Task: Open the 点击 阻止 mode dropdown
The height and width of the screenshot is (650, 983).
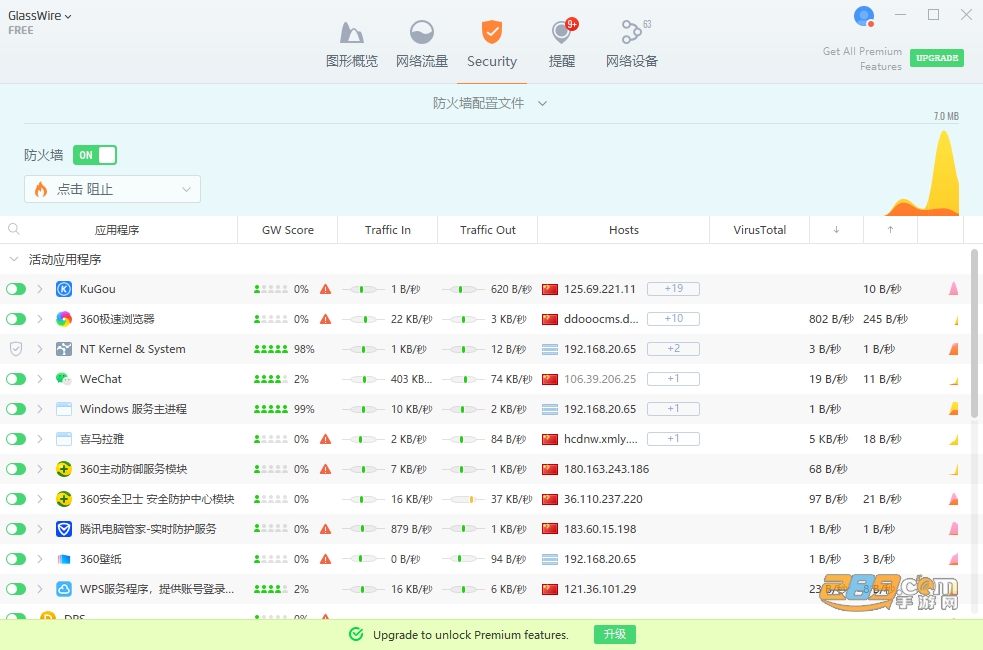Action: (x=112, y=189)
